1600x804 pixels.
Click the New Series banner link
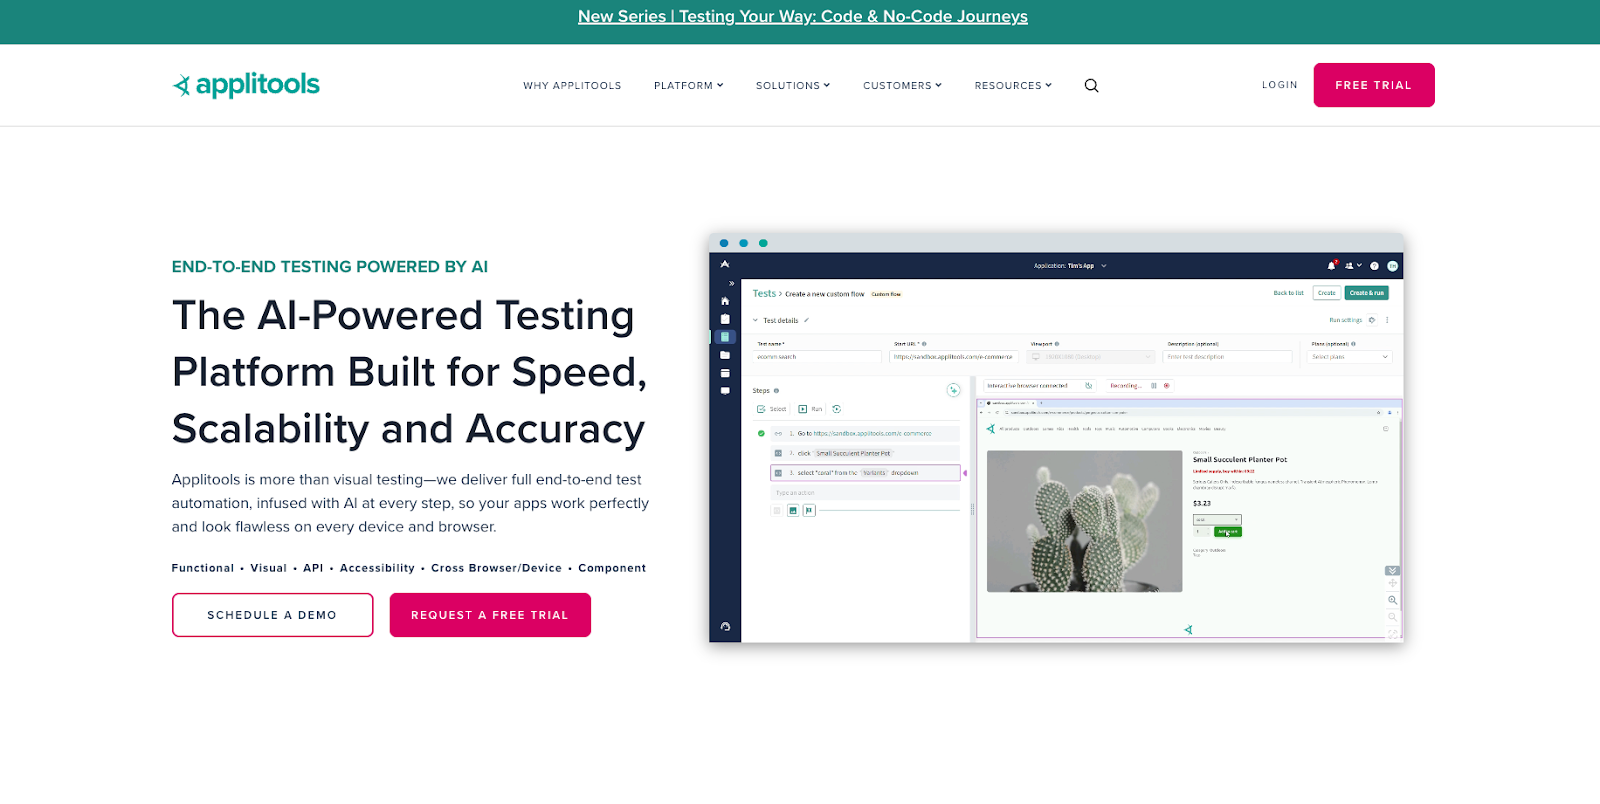pyautogui.click(x=802, y=17)
